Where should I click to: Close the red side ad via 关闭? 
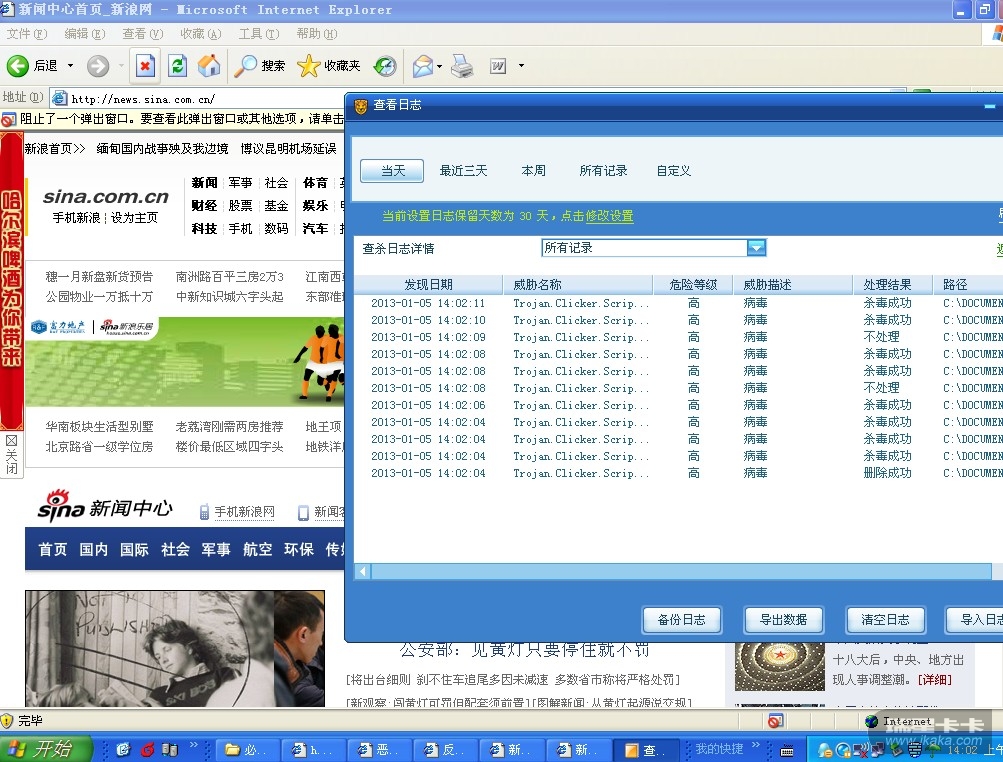[12, 455]
